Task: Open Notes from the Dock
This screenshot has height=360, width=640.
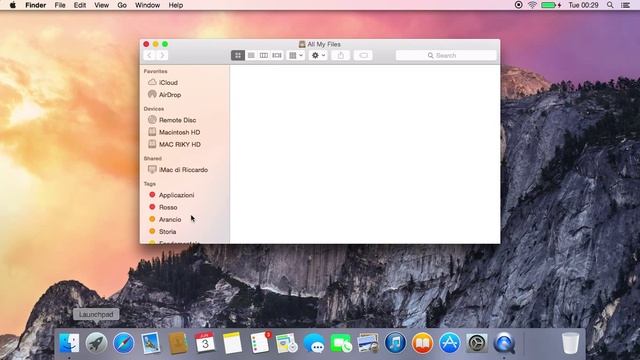Action: click(x=232, y=343)
